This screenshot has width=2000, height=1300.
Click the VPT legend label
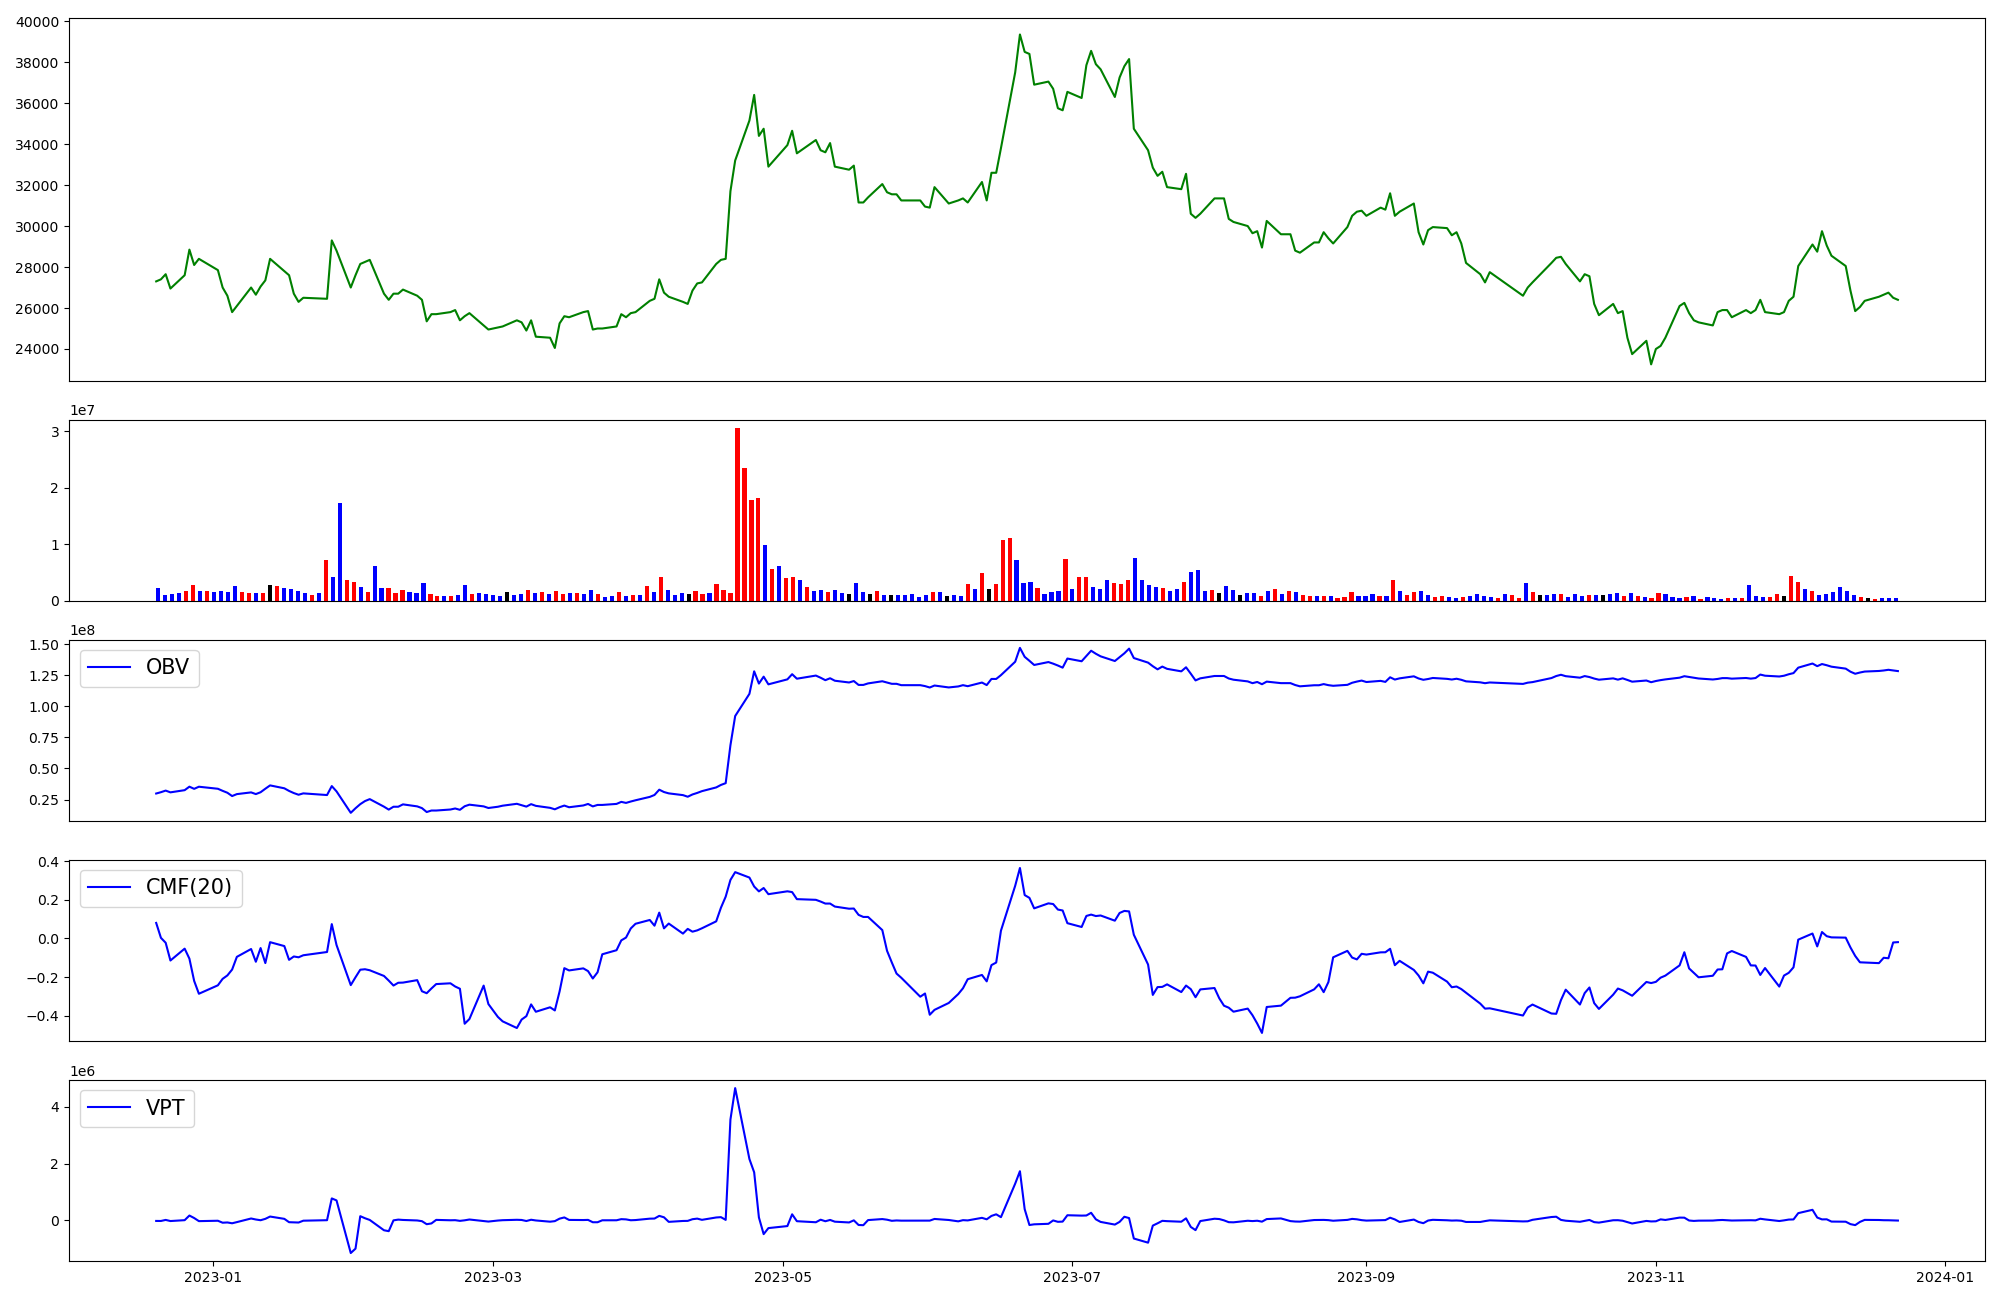click(165, 1108)
